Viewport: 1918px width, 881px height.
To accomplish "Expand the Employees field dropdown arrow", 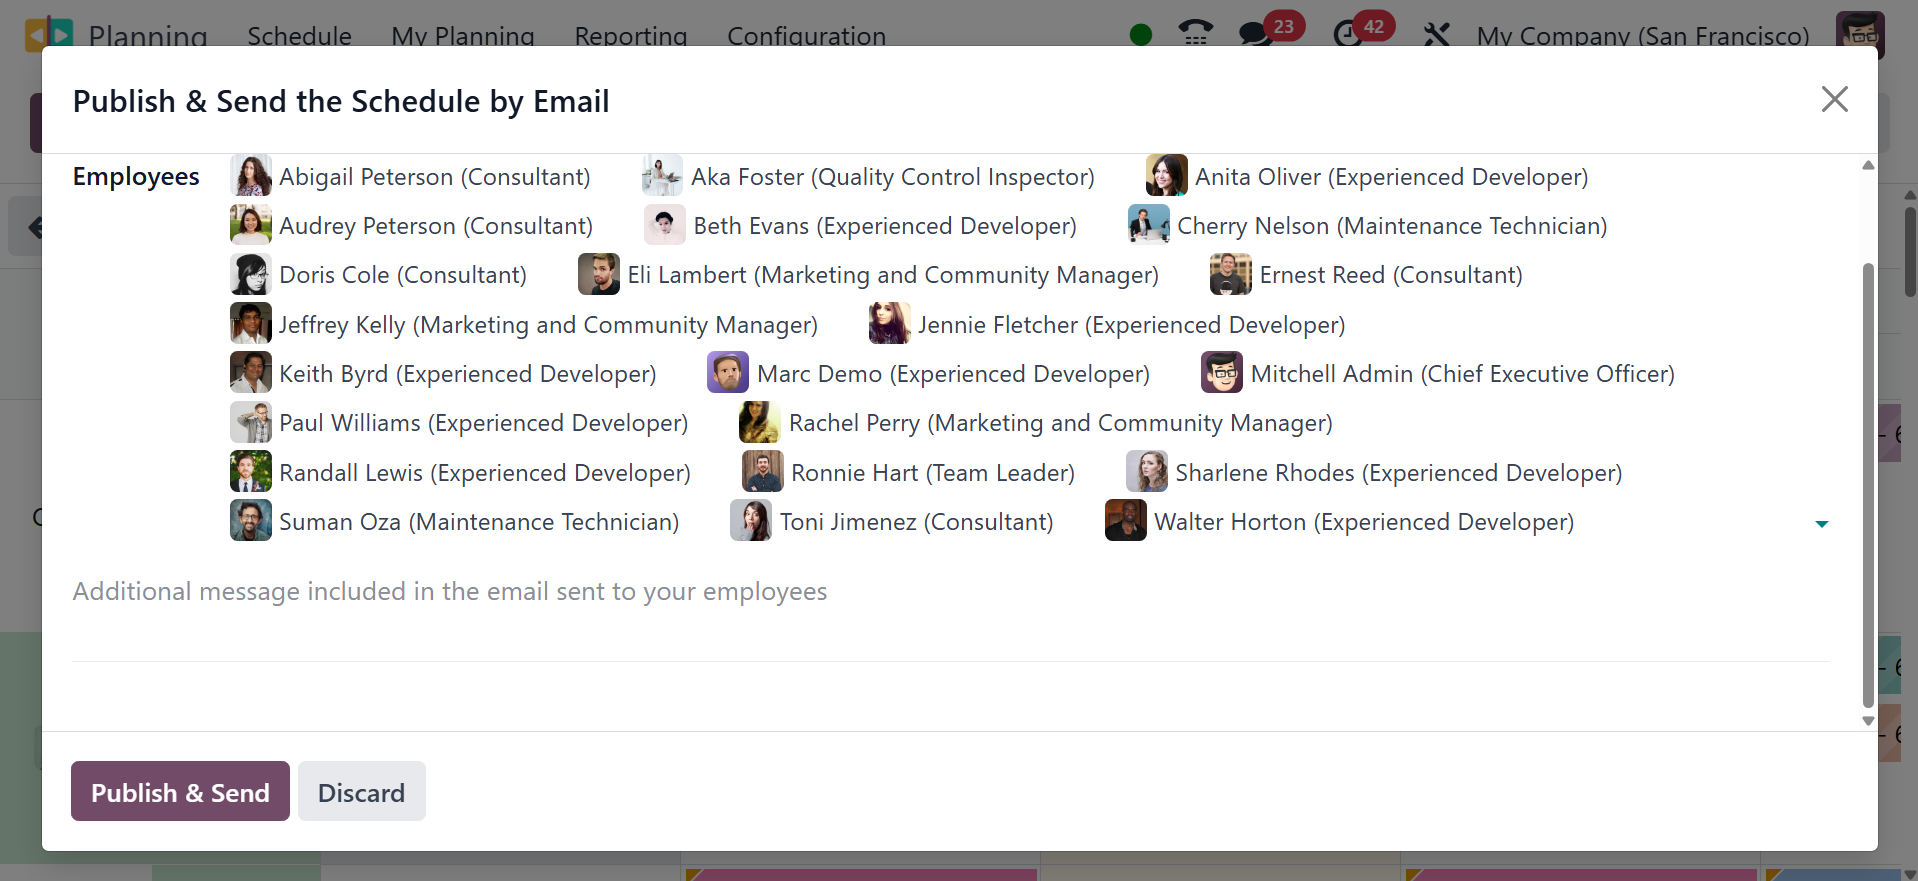I will pos(1821,523).
